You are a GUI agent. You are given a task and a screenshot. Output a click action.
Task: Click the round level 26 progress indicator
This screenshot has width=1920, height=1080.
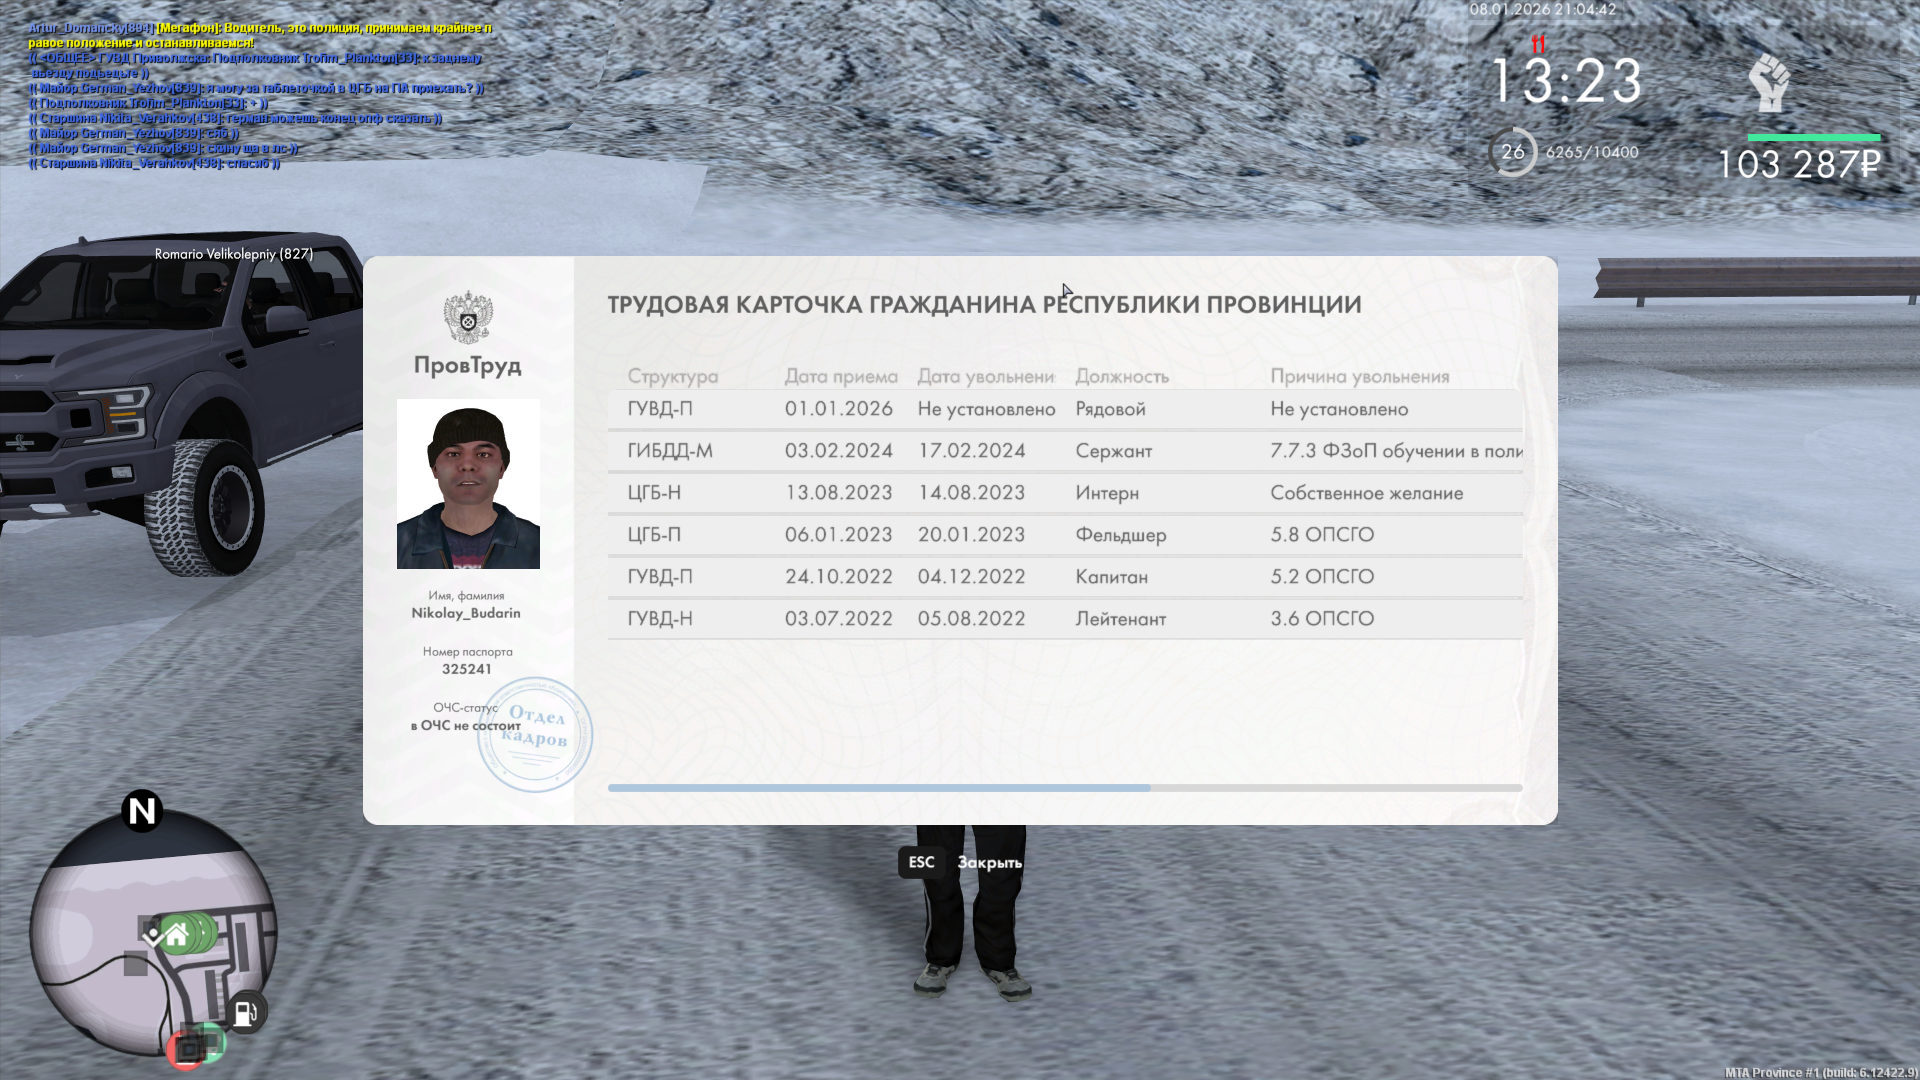pos(1512,152)
